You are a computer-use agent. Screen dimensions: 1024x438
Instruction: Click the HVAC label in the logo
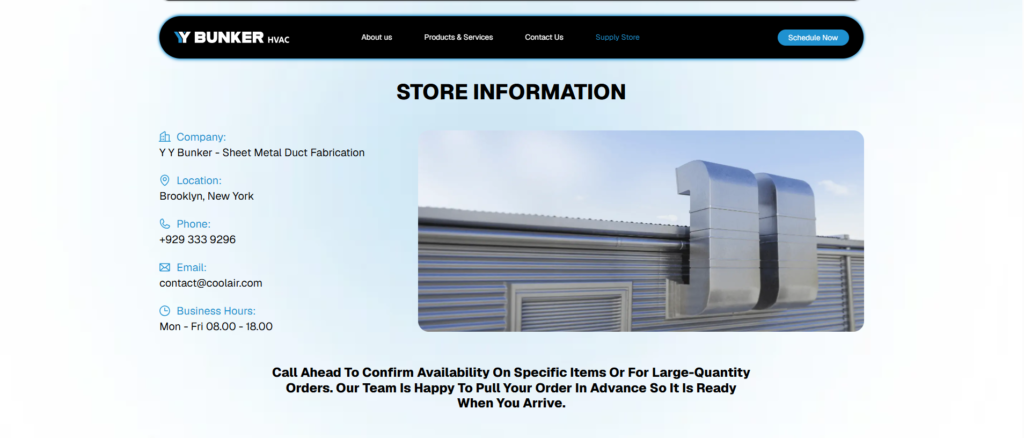[x=278, y=40]
